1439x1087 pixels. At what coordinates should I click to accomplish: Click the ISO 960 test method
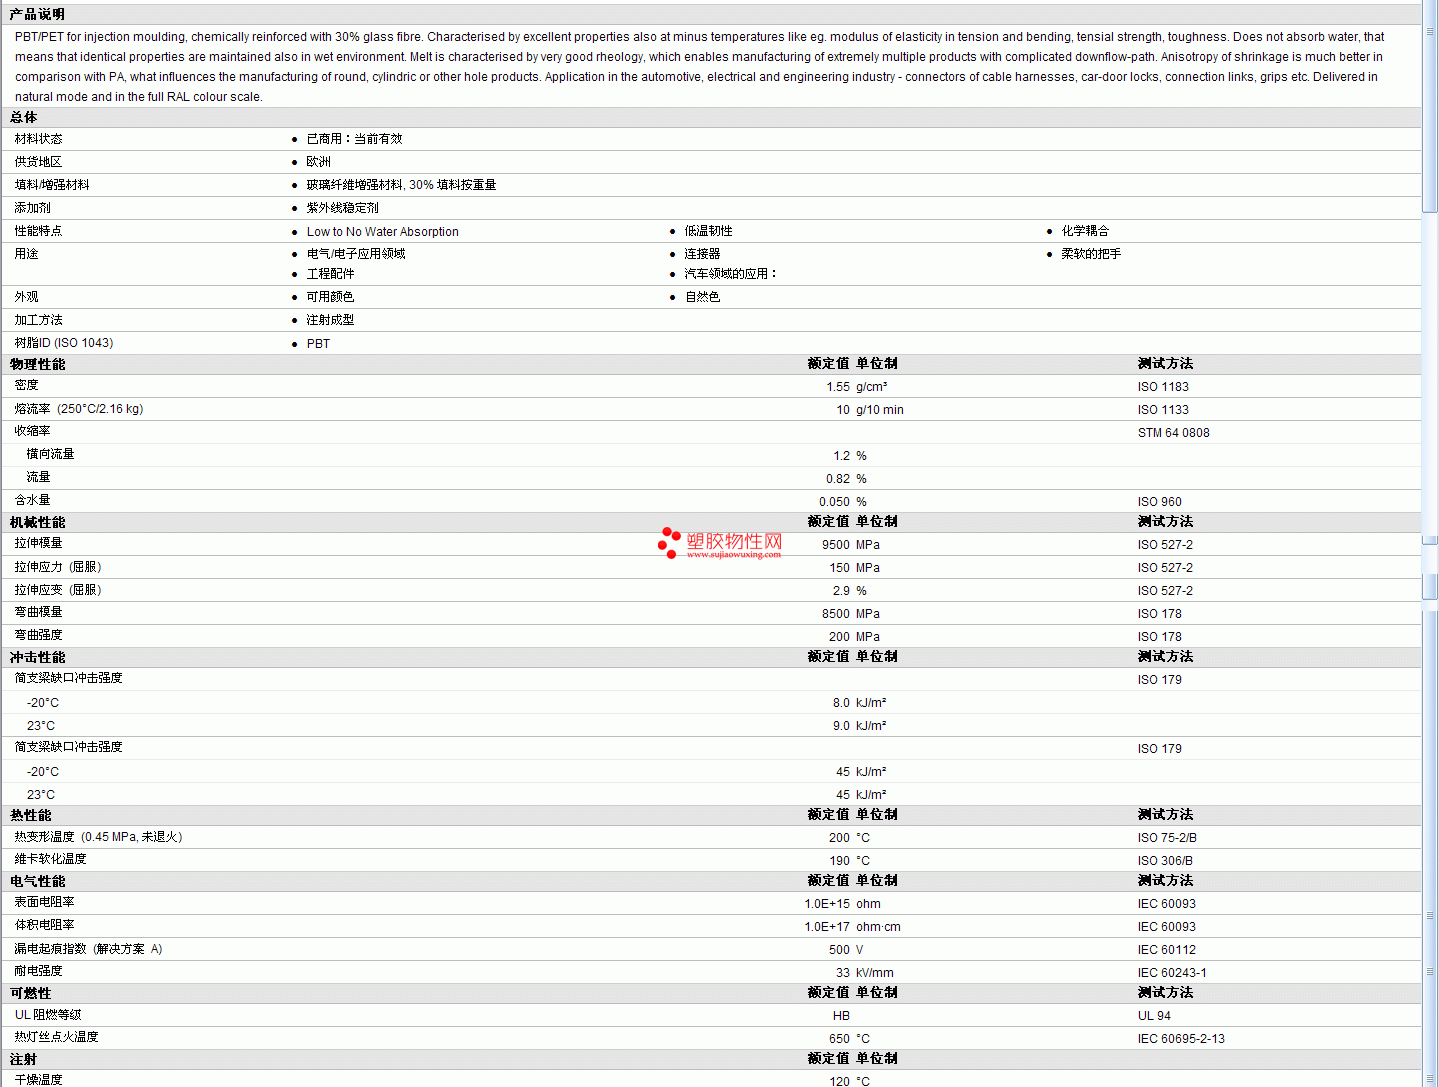coord(1160,502)
